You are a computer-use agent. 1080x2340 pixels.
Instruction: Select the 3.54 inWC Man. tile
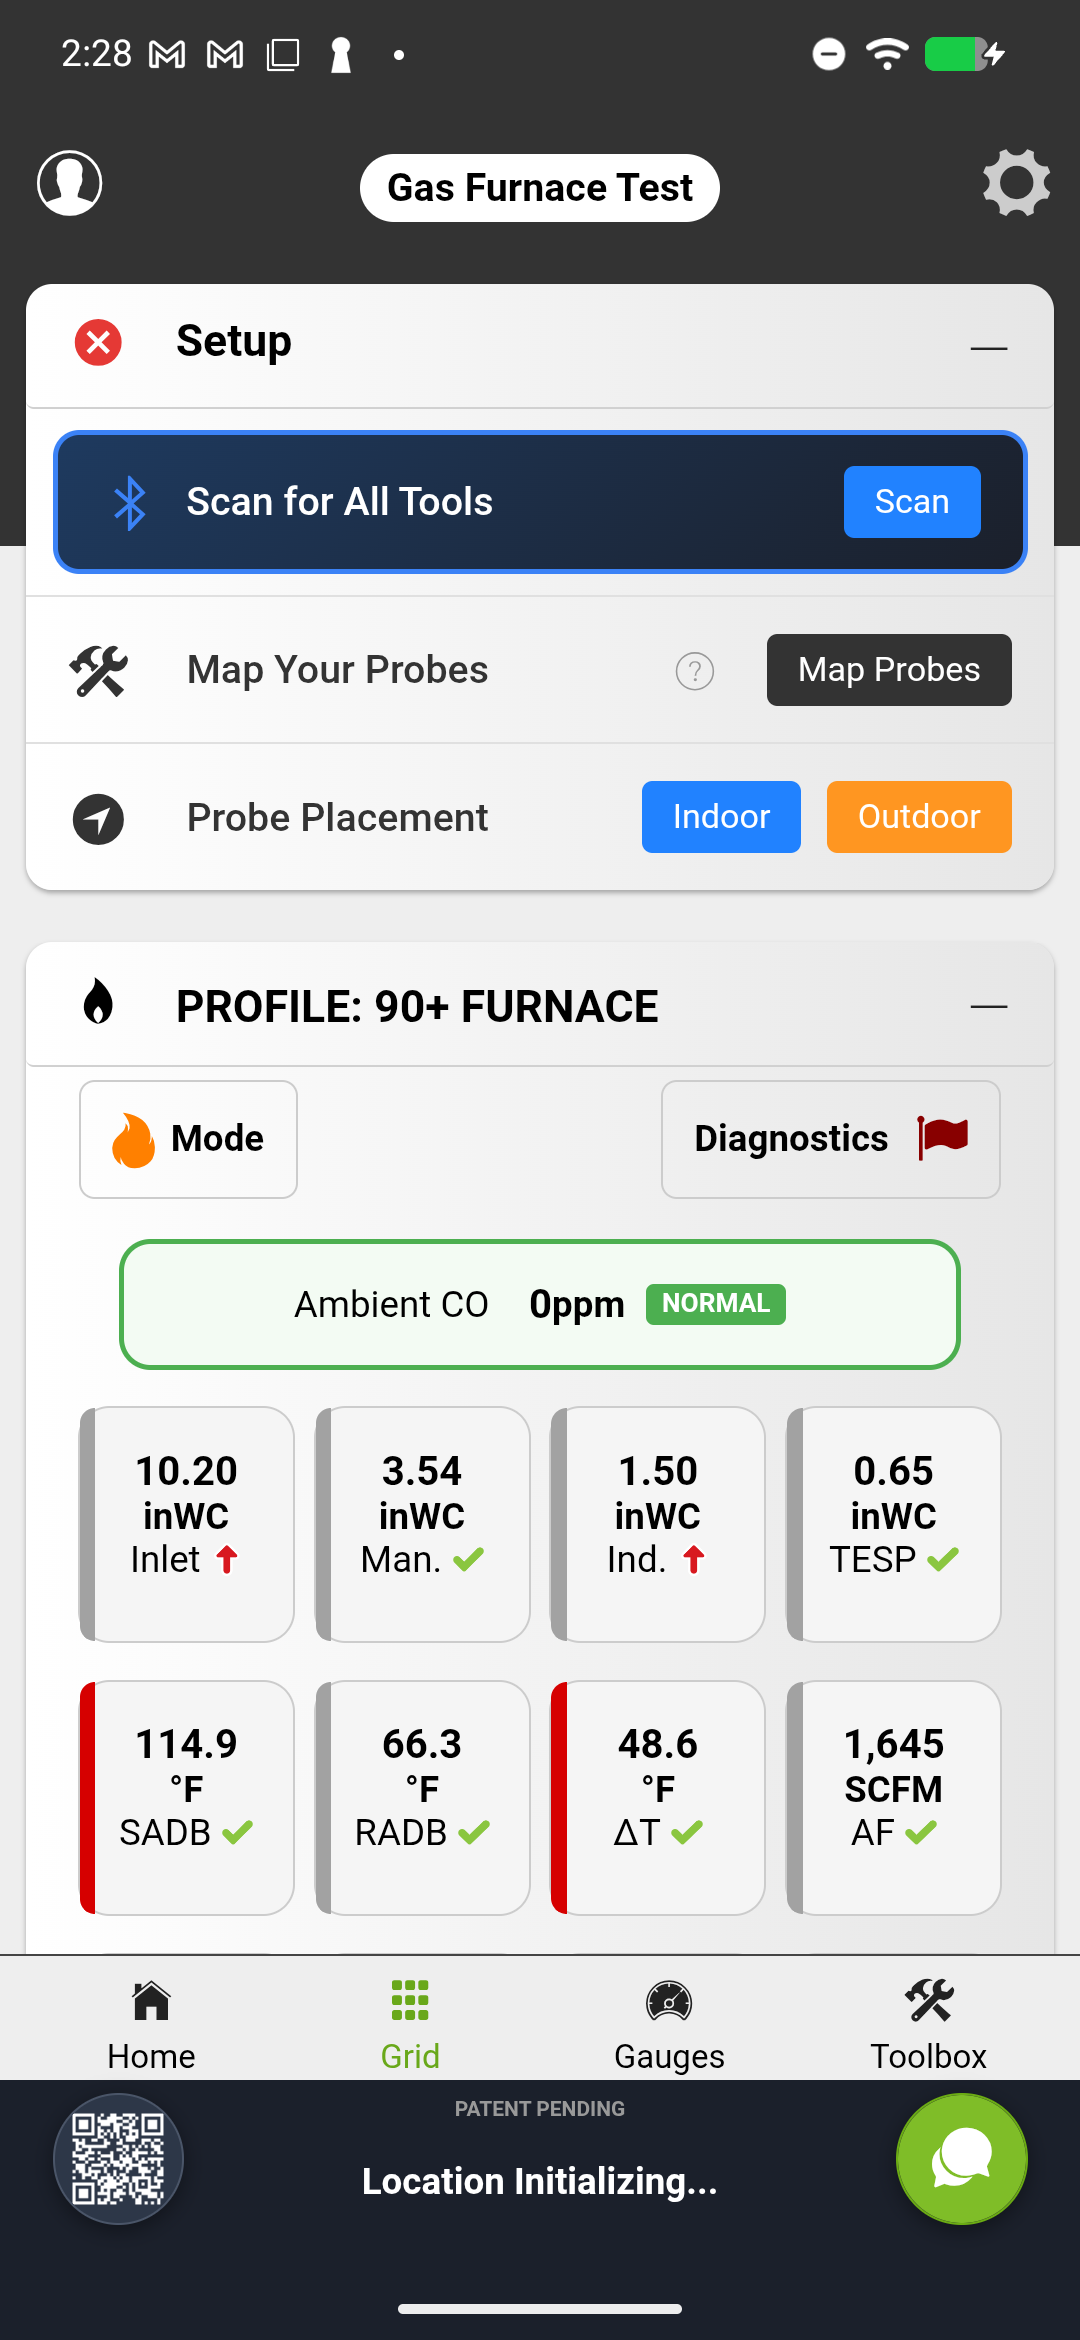point(423,1524)
